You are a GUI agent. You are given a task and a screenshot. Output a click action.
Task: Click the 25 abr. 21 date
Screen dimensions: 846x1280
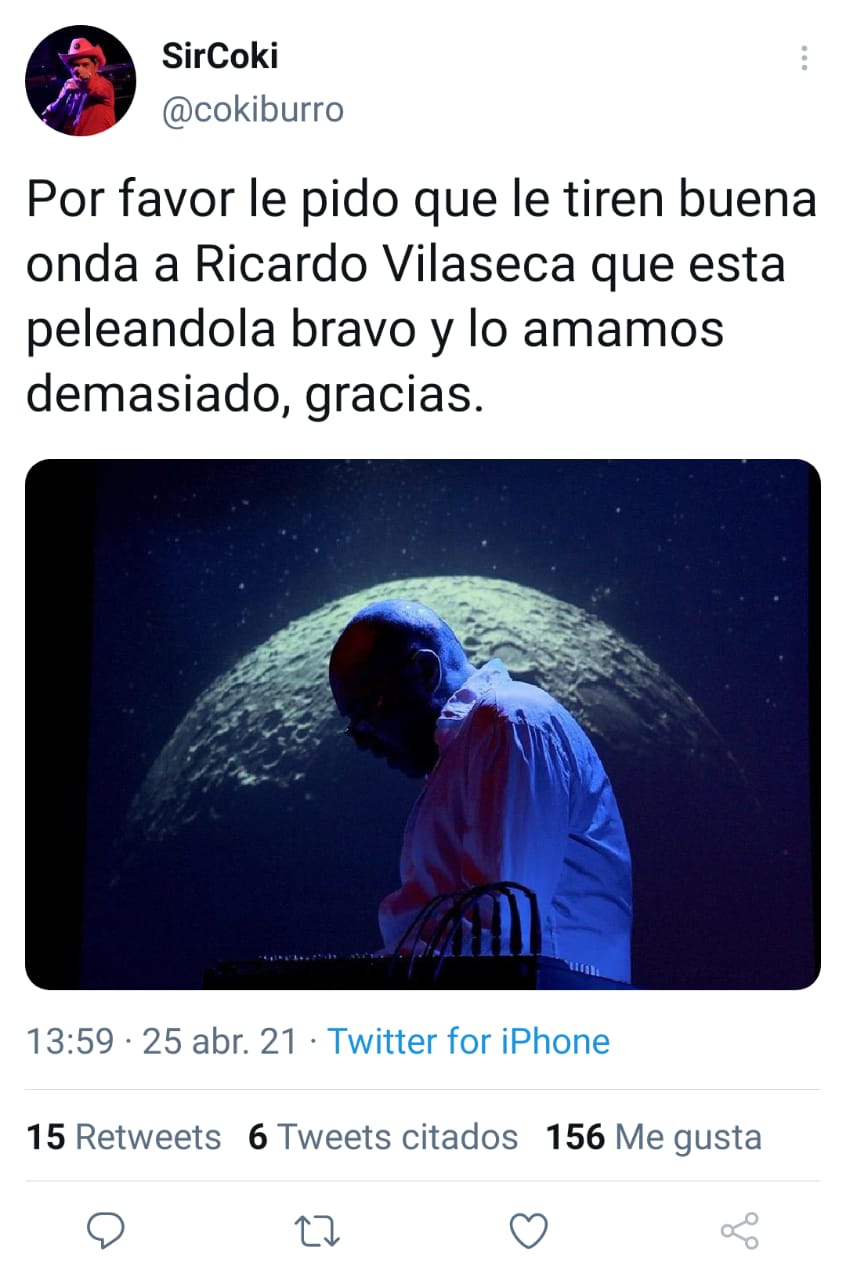point(220,1041)
